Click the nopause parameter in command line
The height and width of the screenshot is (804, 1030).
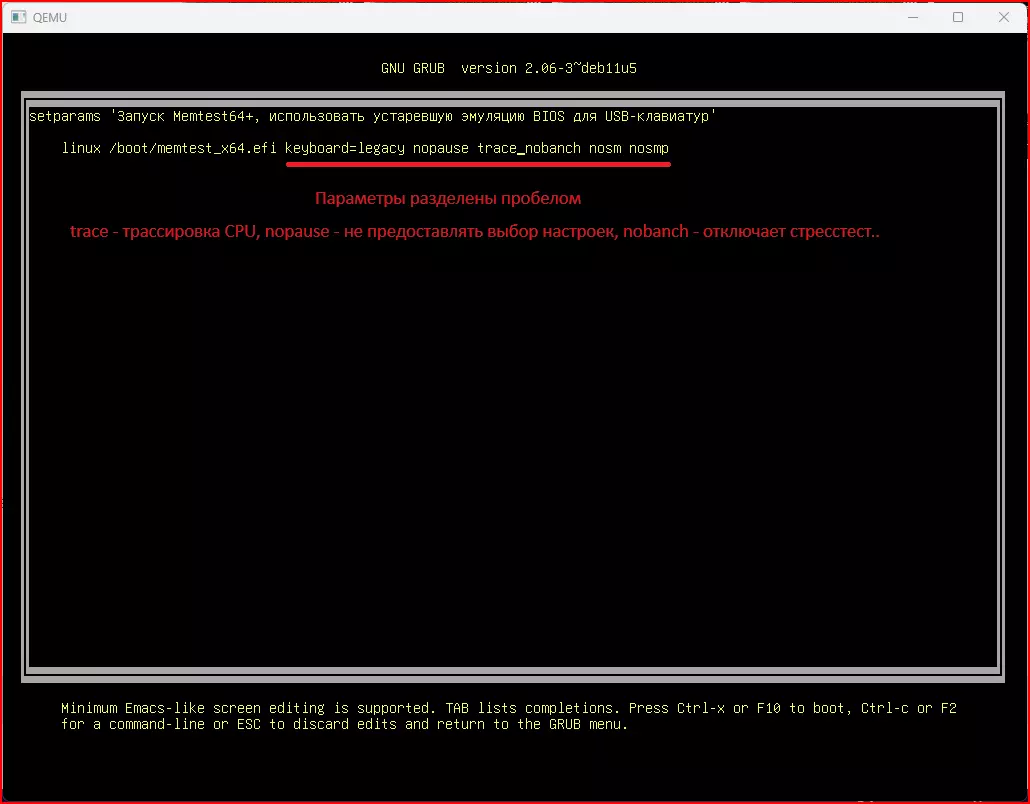(x=441, y=148)
